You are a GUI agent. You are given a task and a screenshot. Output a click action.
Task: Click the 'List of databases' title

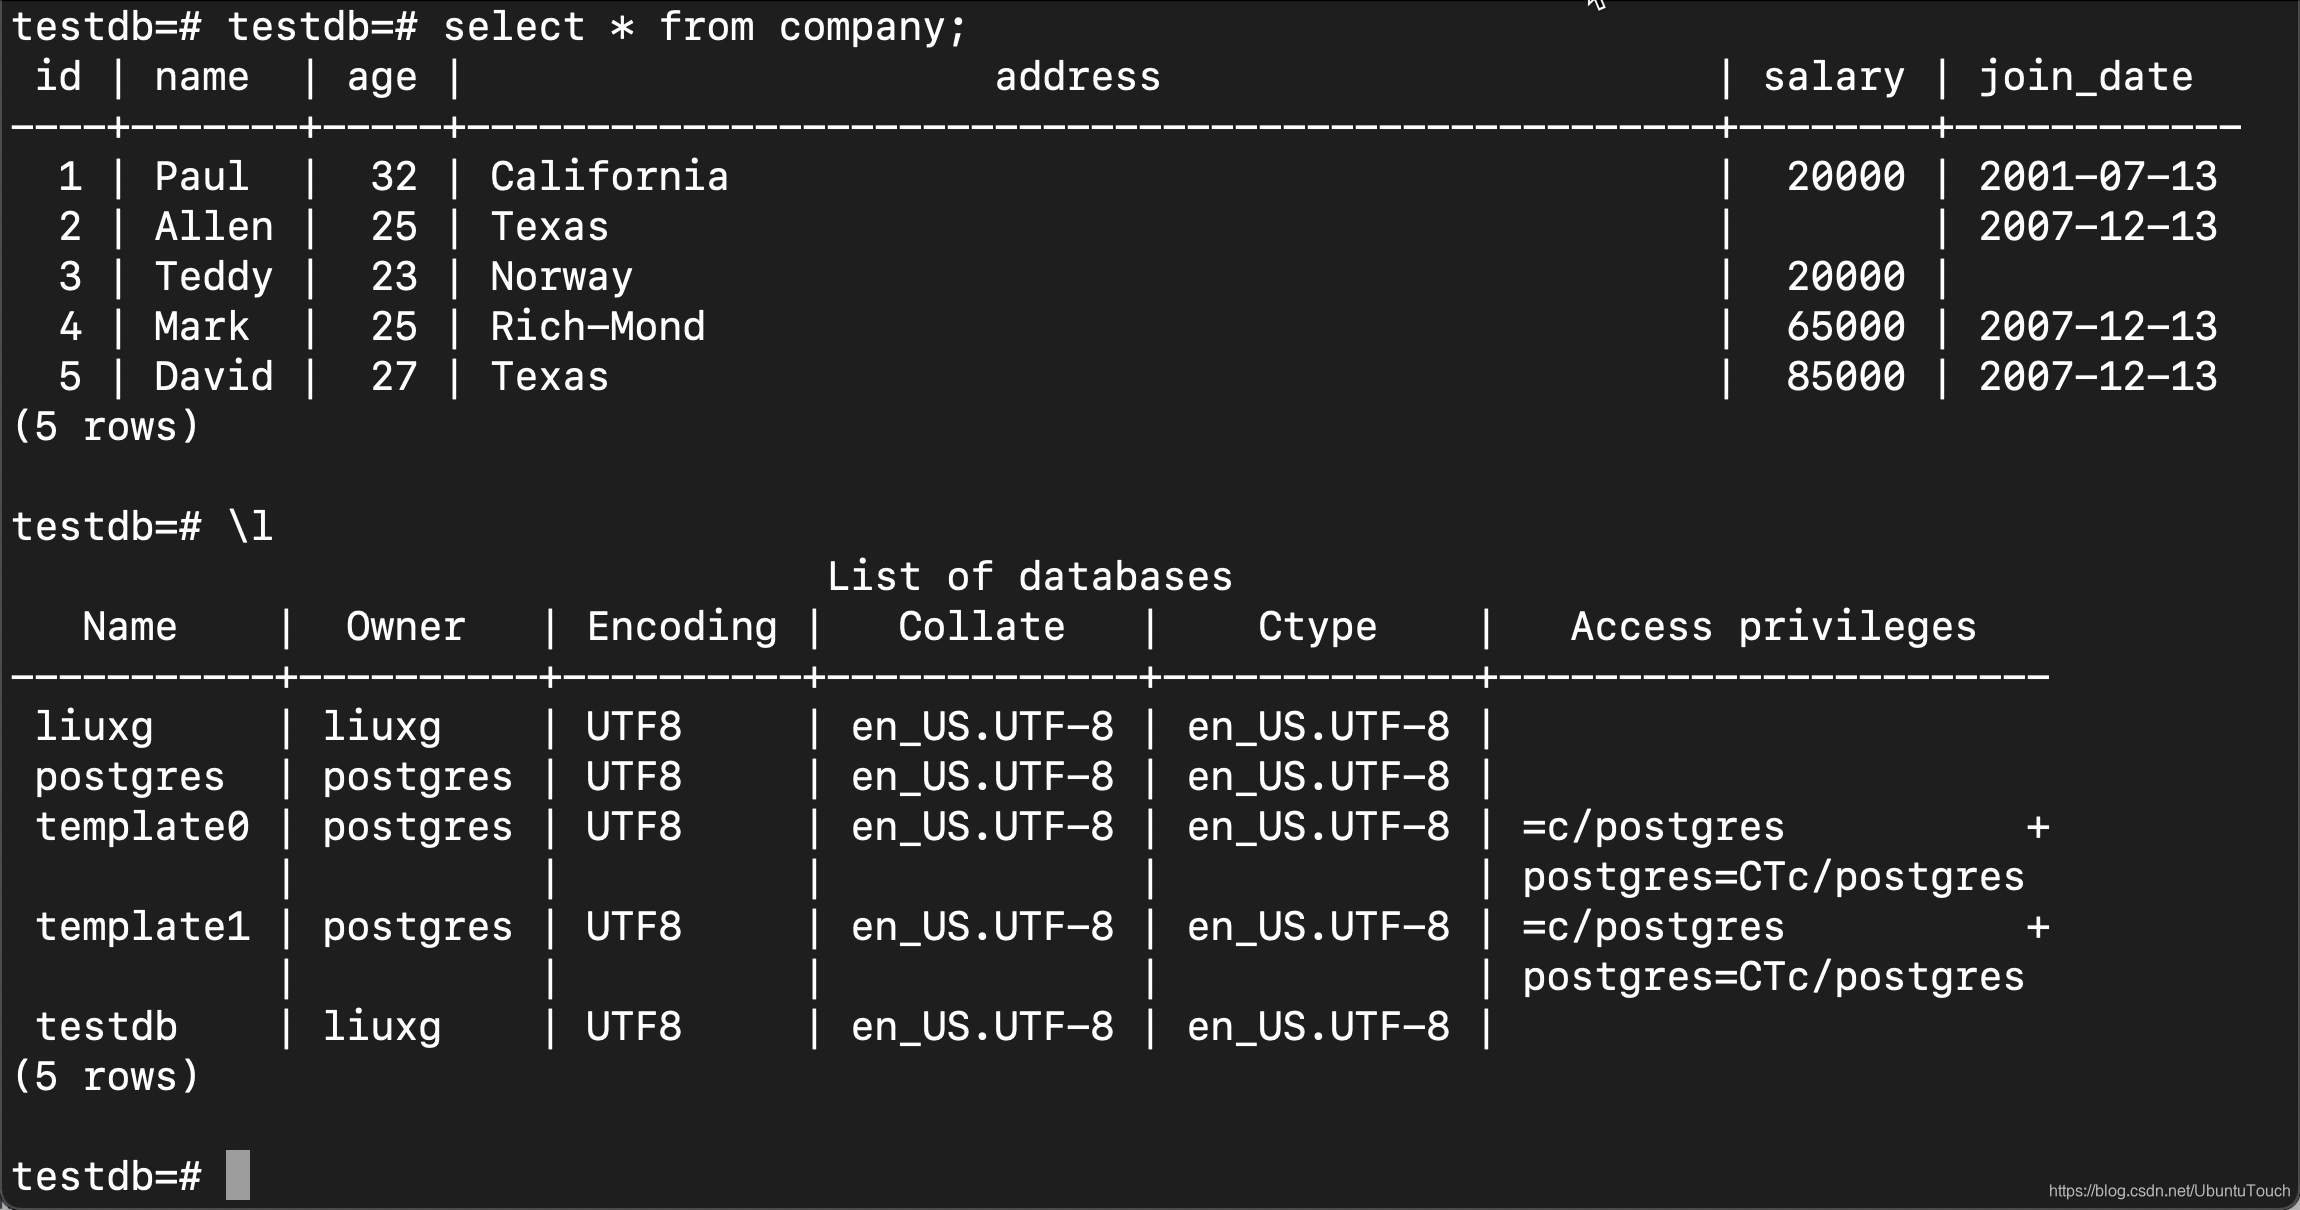tap(1030, 577)
